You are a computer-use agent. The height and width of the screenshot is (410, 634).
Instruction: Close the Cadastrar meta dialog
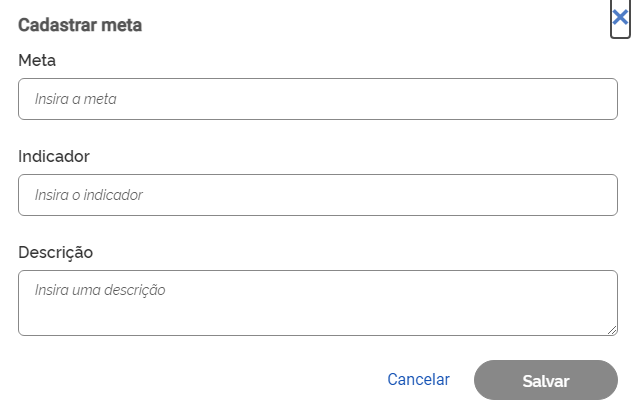point(620,17)
